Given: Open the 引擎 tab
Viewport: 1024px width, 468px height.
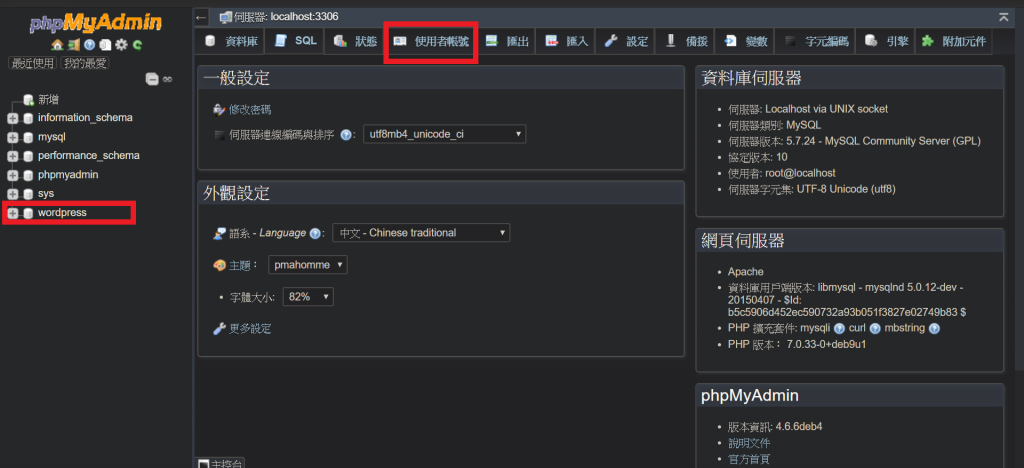Looking at the screenshot, I should 886,41.
